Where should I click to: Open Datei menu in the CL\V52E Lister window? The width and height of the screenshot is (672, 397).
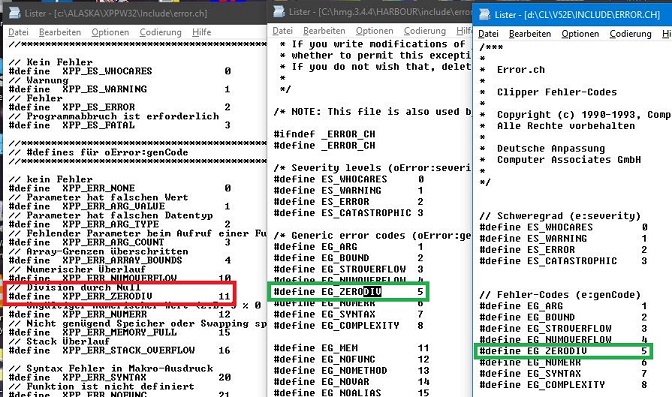488,34
